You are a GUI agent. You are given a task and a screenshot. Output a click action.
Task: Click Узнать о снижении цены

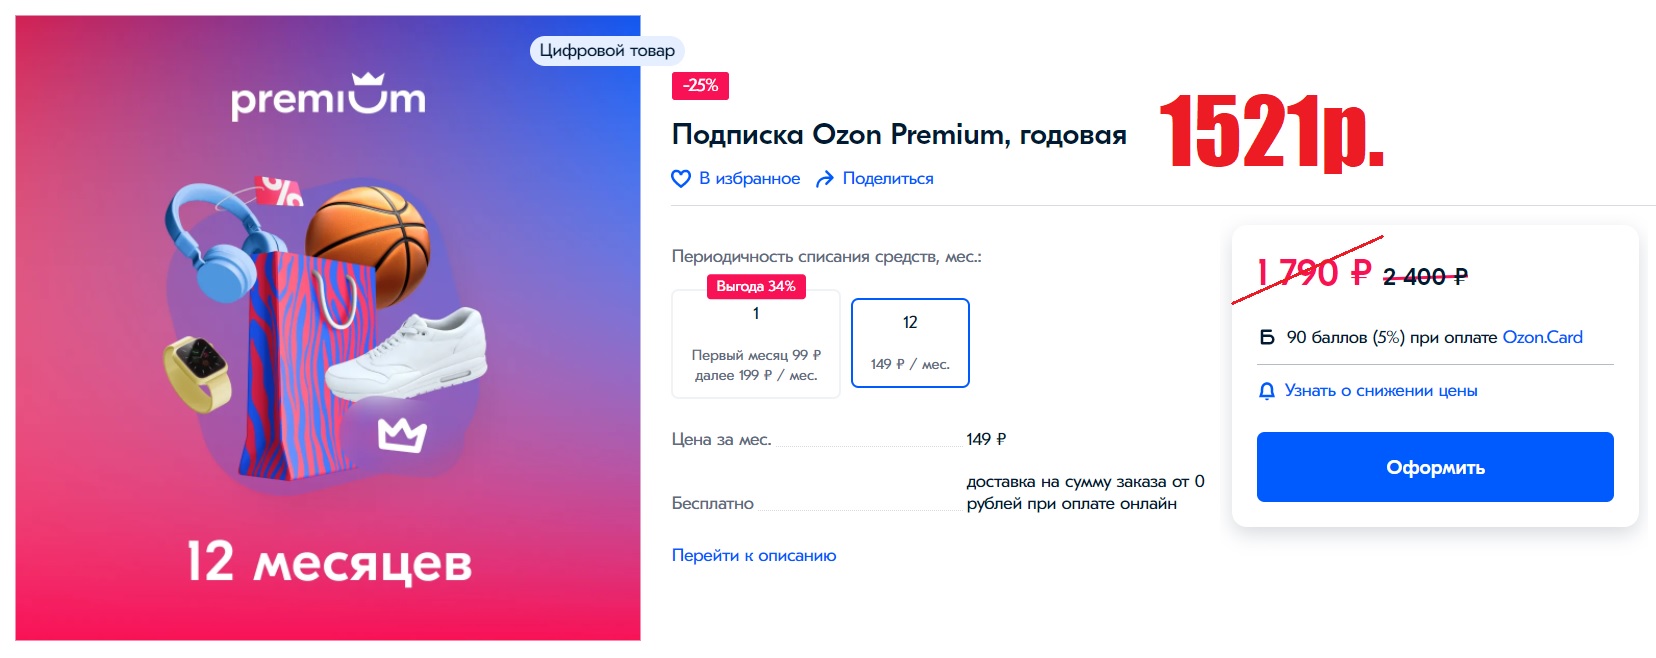1380,391
